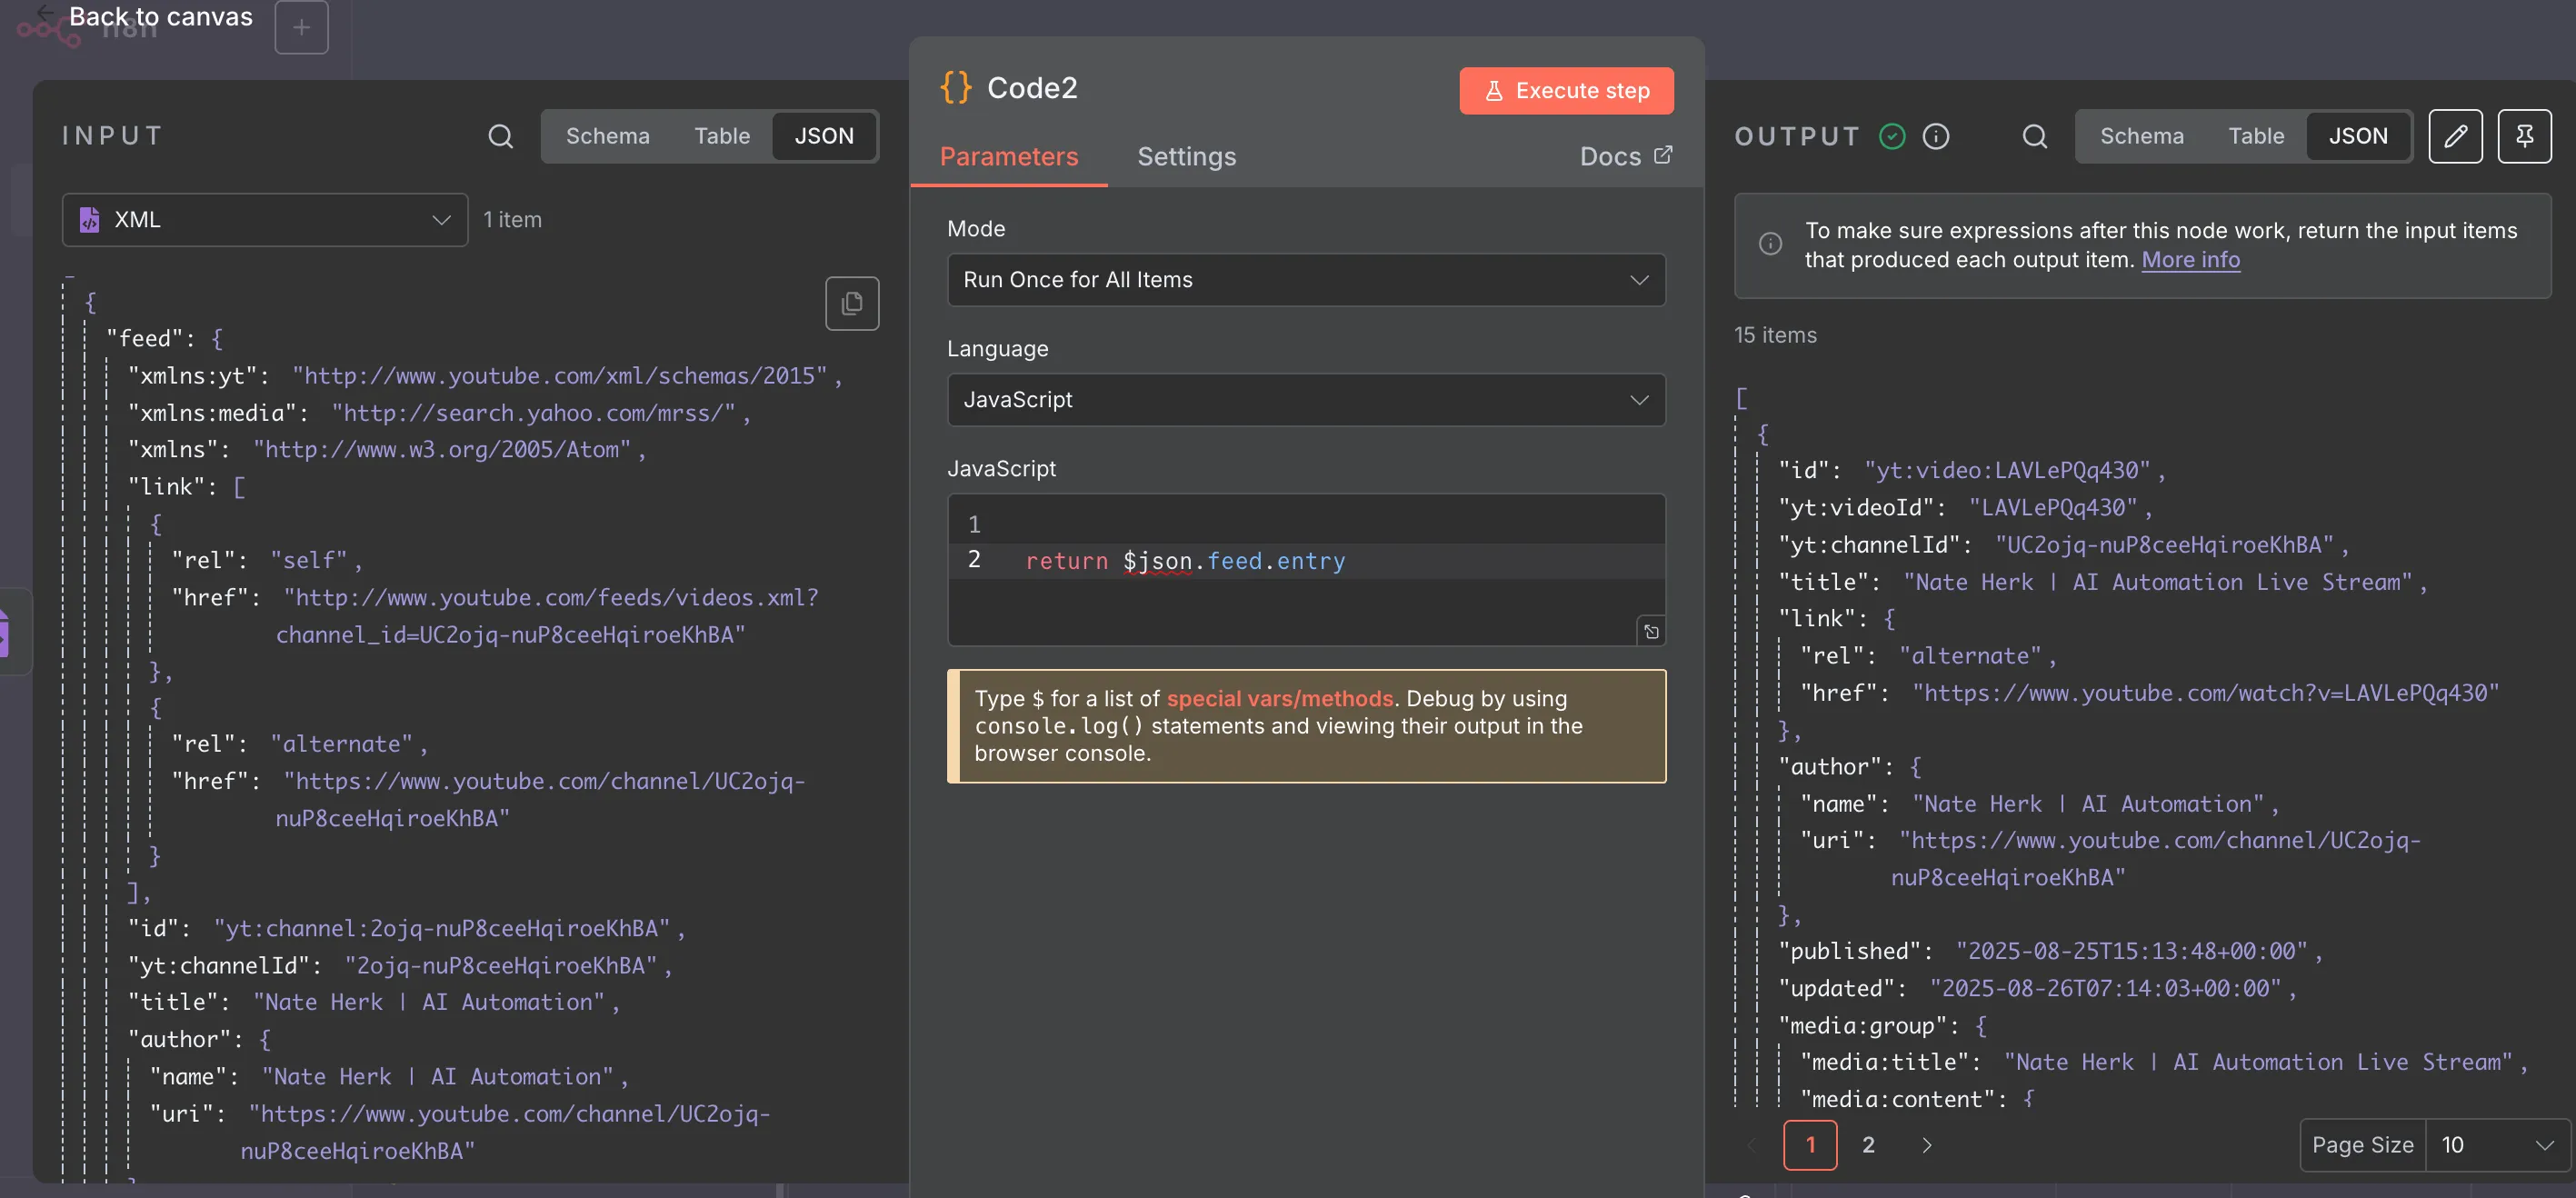Click line number 1 in code editor
This screenshot has height=1198, width=2576.
coord(973,524)
